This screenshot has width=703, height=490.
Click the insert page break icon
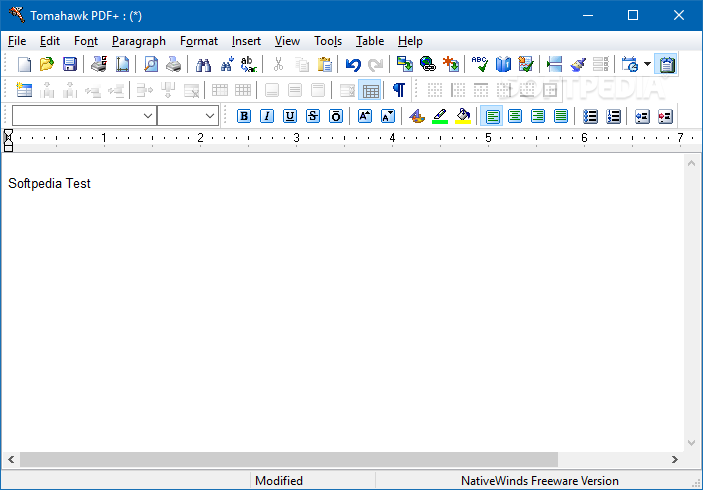pyautogui.click(x=555, y=65)
